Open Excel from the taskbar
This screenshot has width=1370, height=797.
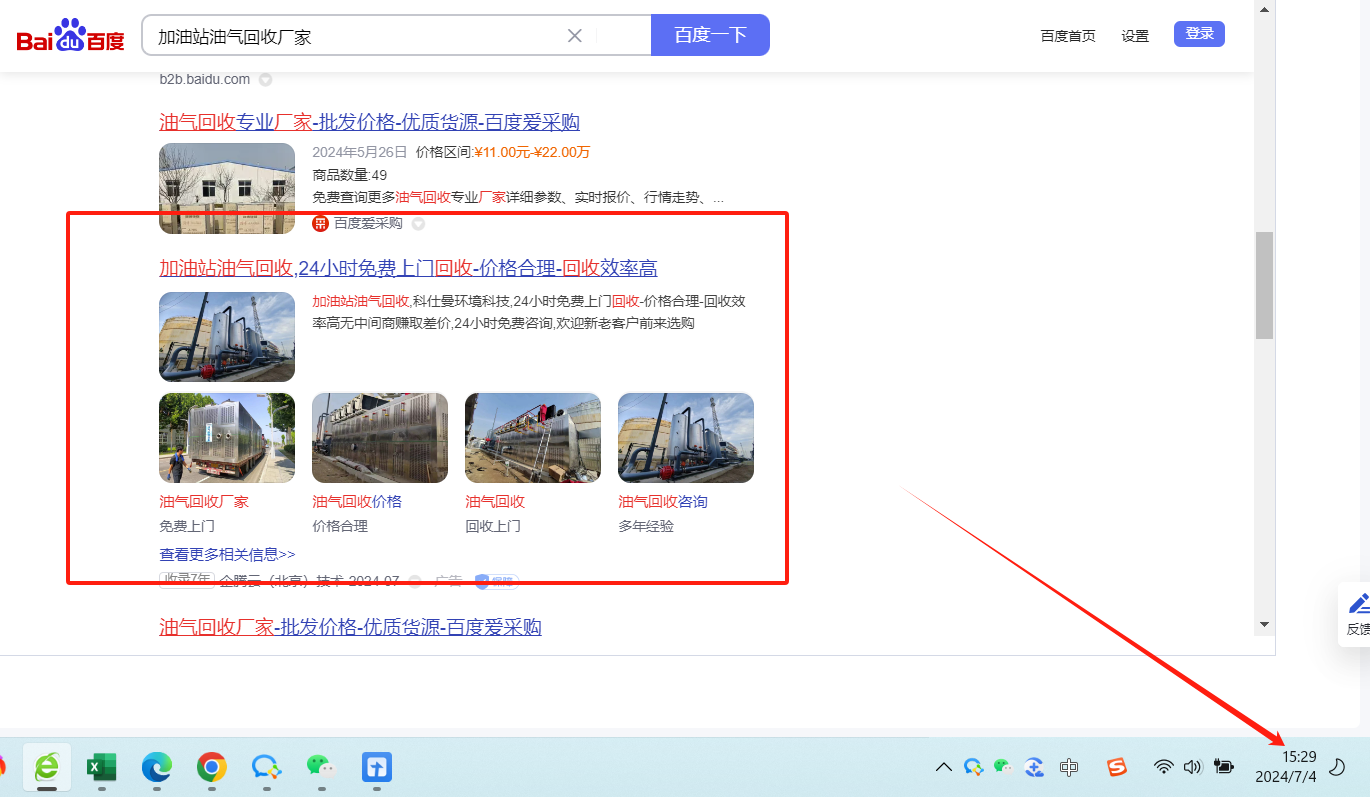[101, 767]
